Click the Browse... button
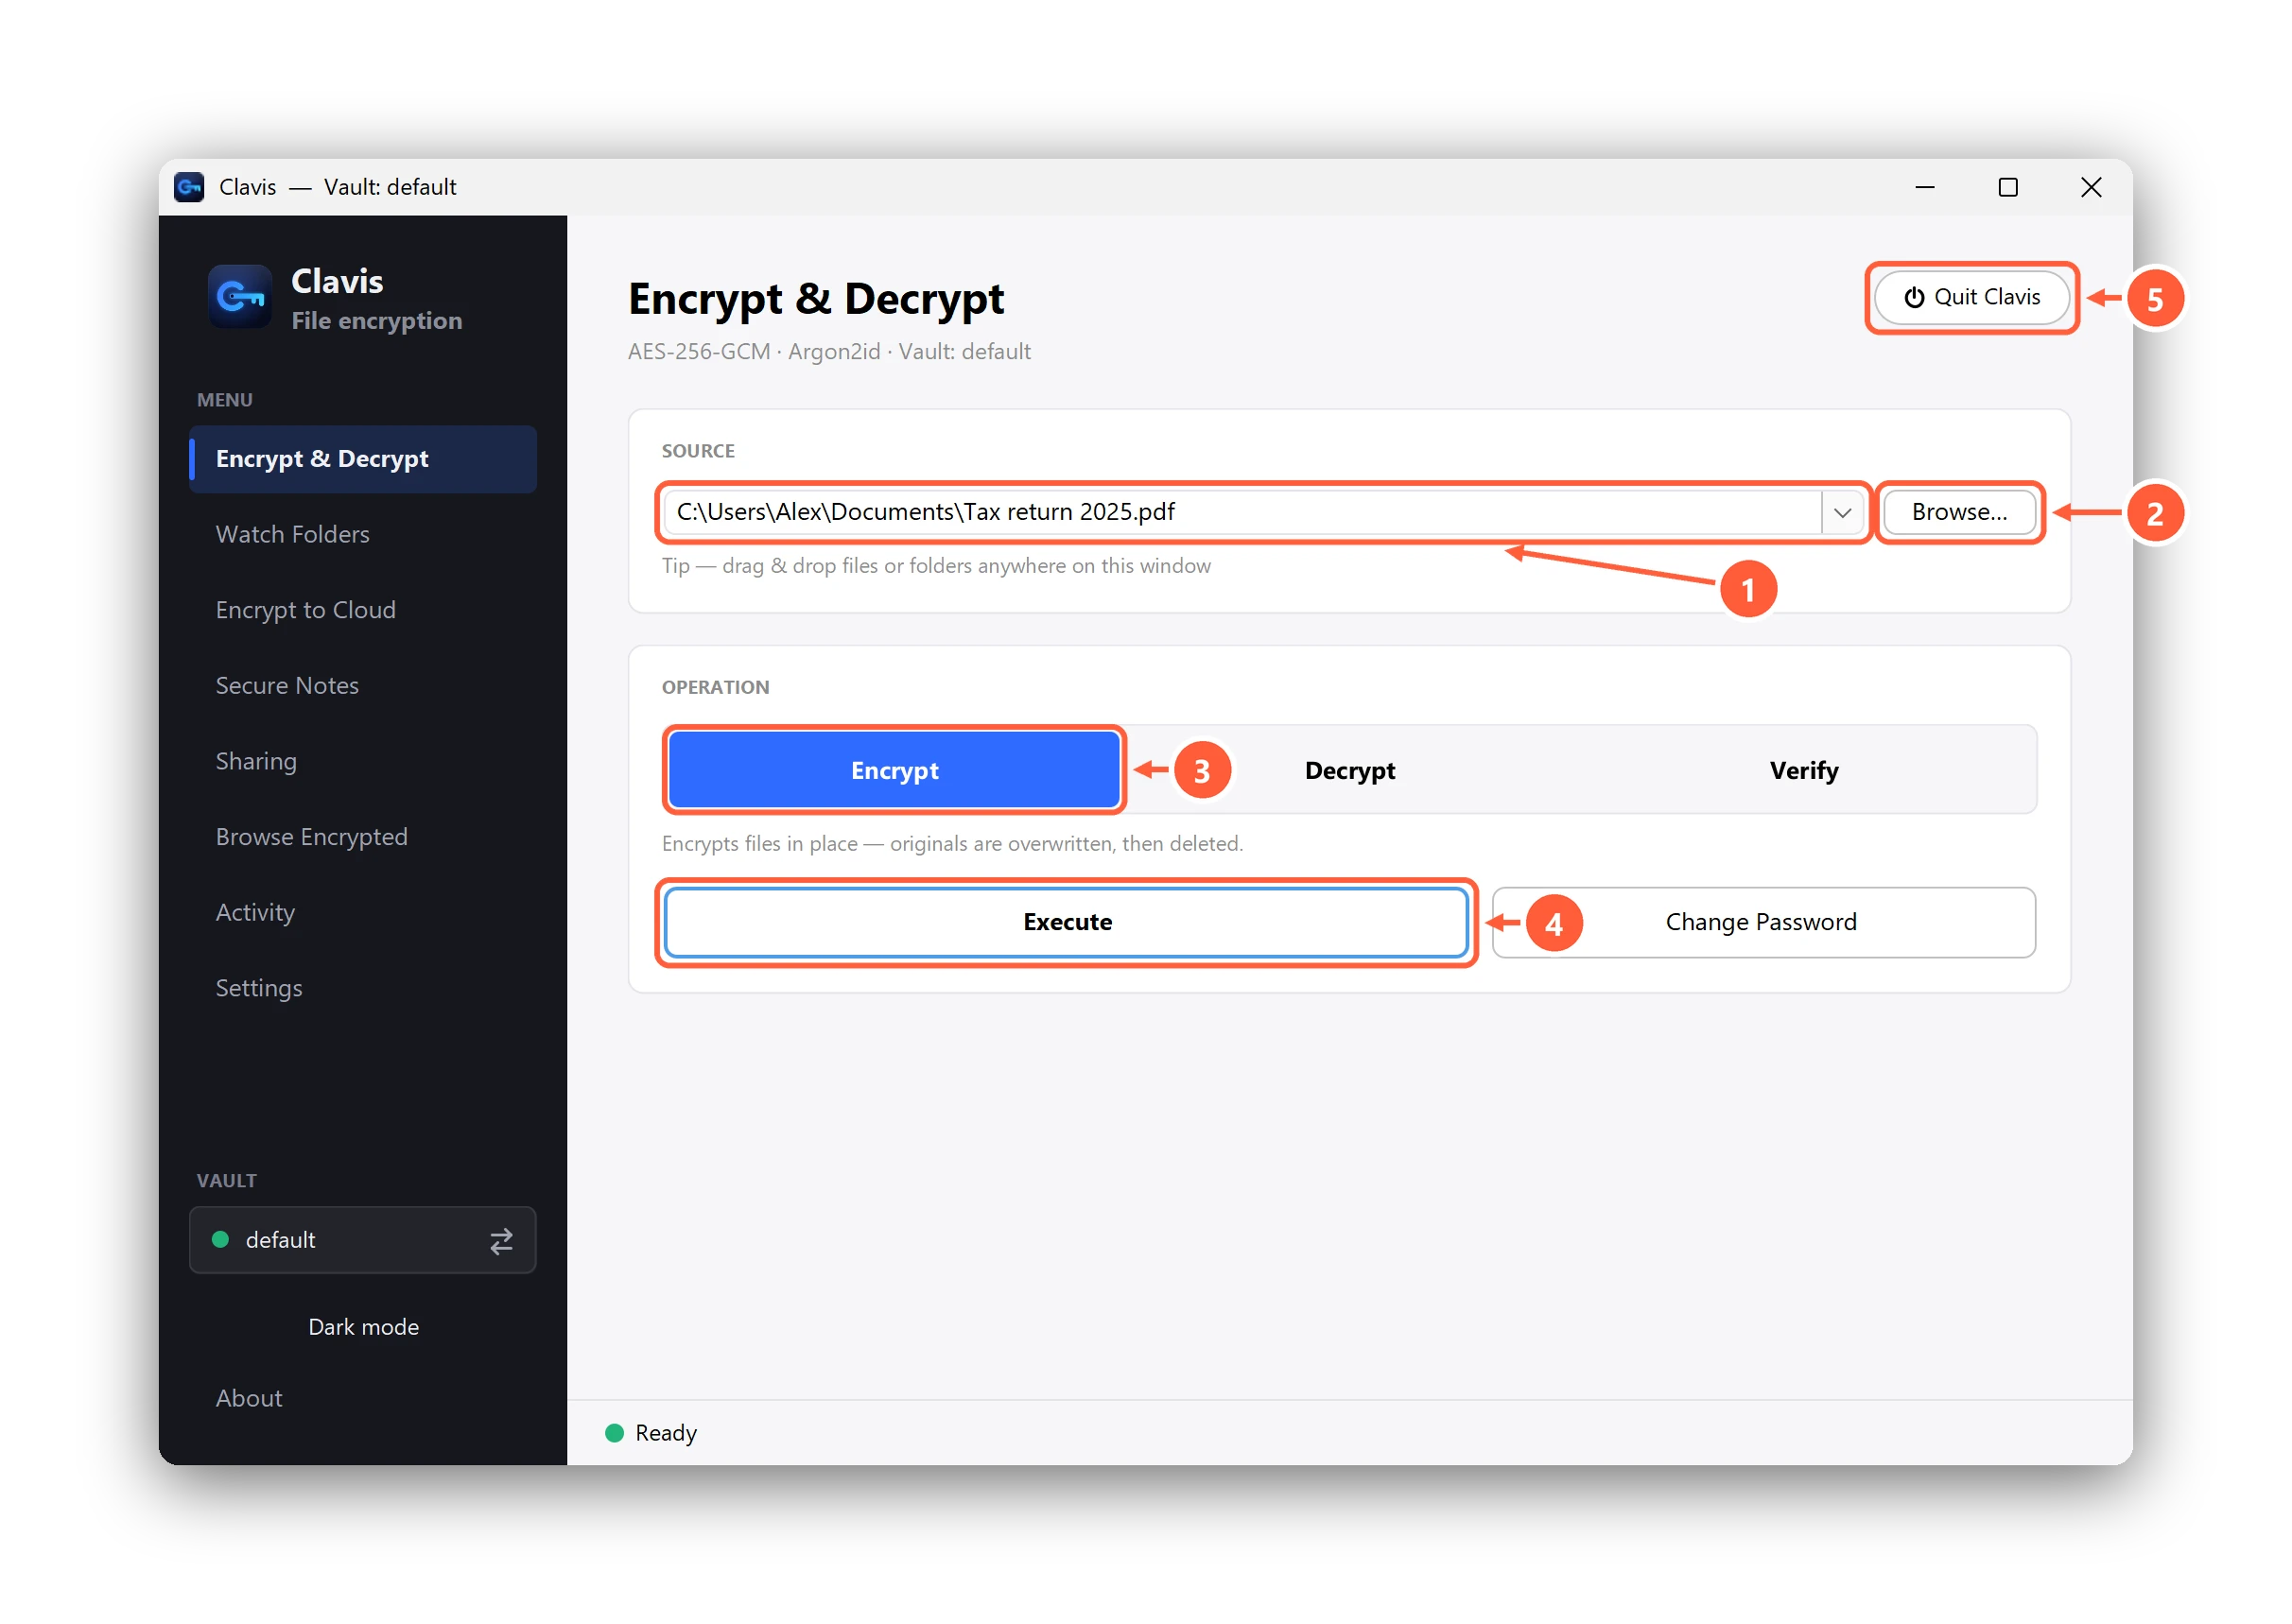This screenshot has width=2292, height=1624. tap(1958, 512)
